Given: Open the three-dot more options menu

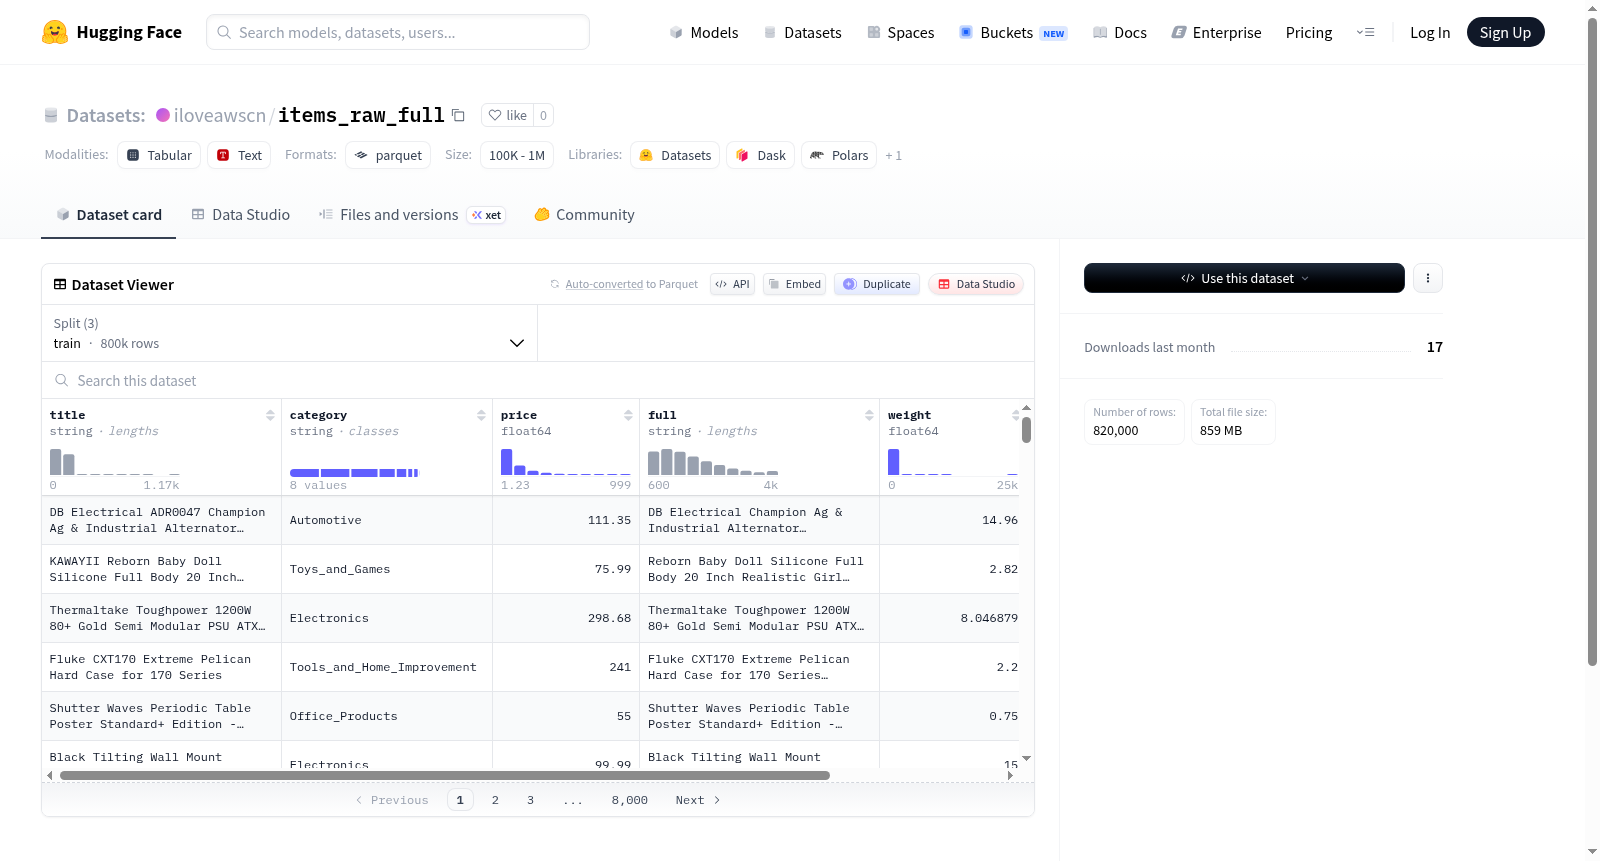Looking at the screenshot, I should pos(1428,278).
